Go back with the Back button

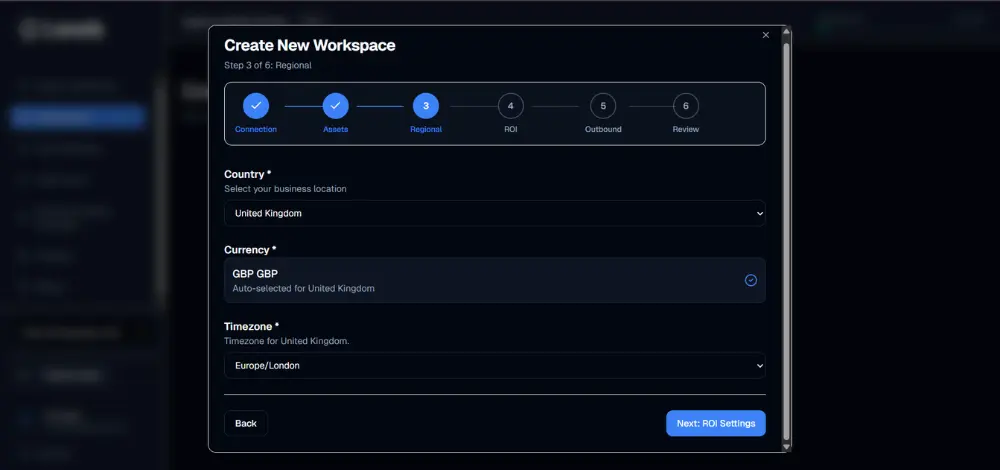tap(246, 423)
